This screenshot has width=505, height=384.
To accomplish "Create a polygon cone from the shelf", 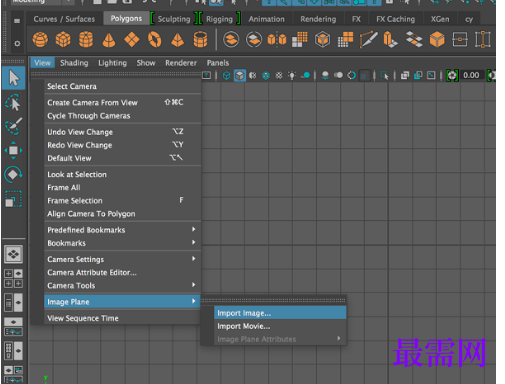I will (109, 40).
